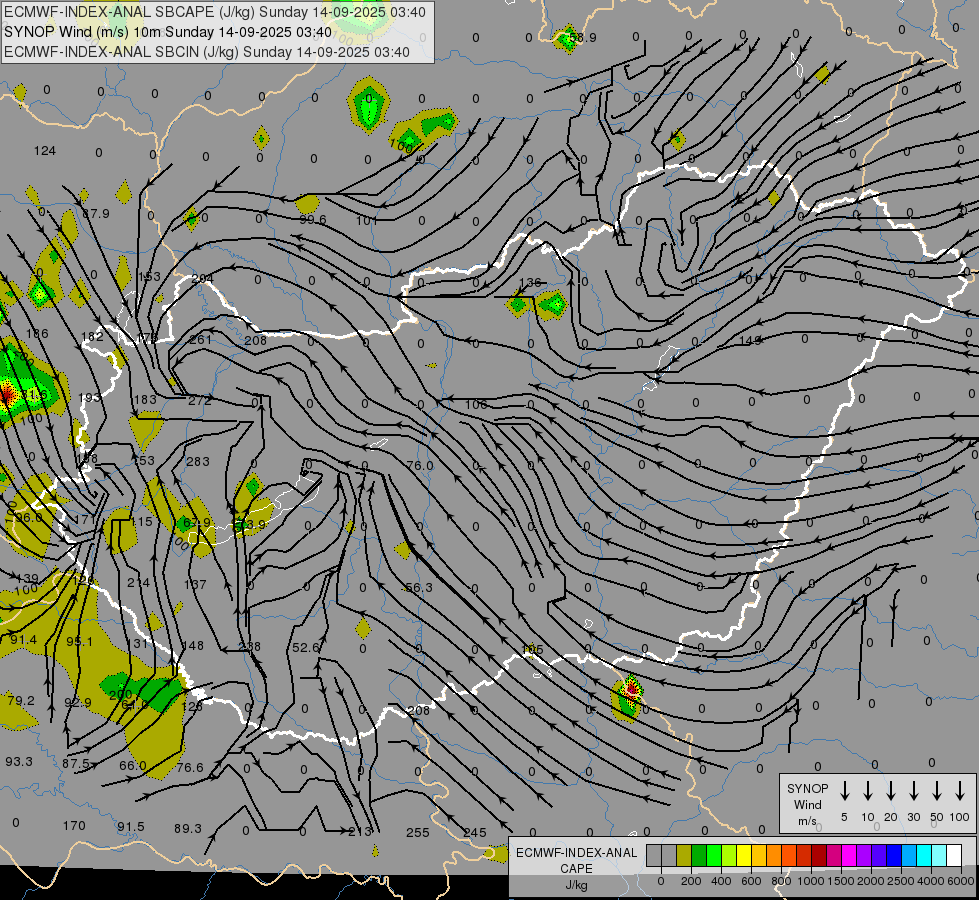The height and width of the screenshot is (900, 979).
Task: Click the '124' value at the upper left
Action: [x=44, y=151]
